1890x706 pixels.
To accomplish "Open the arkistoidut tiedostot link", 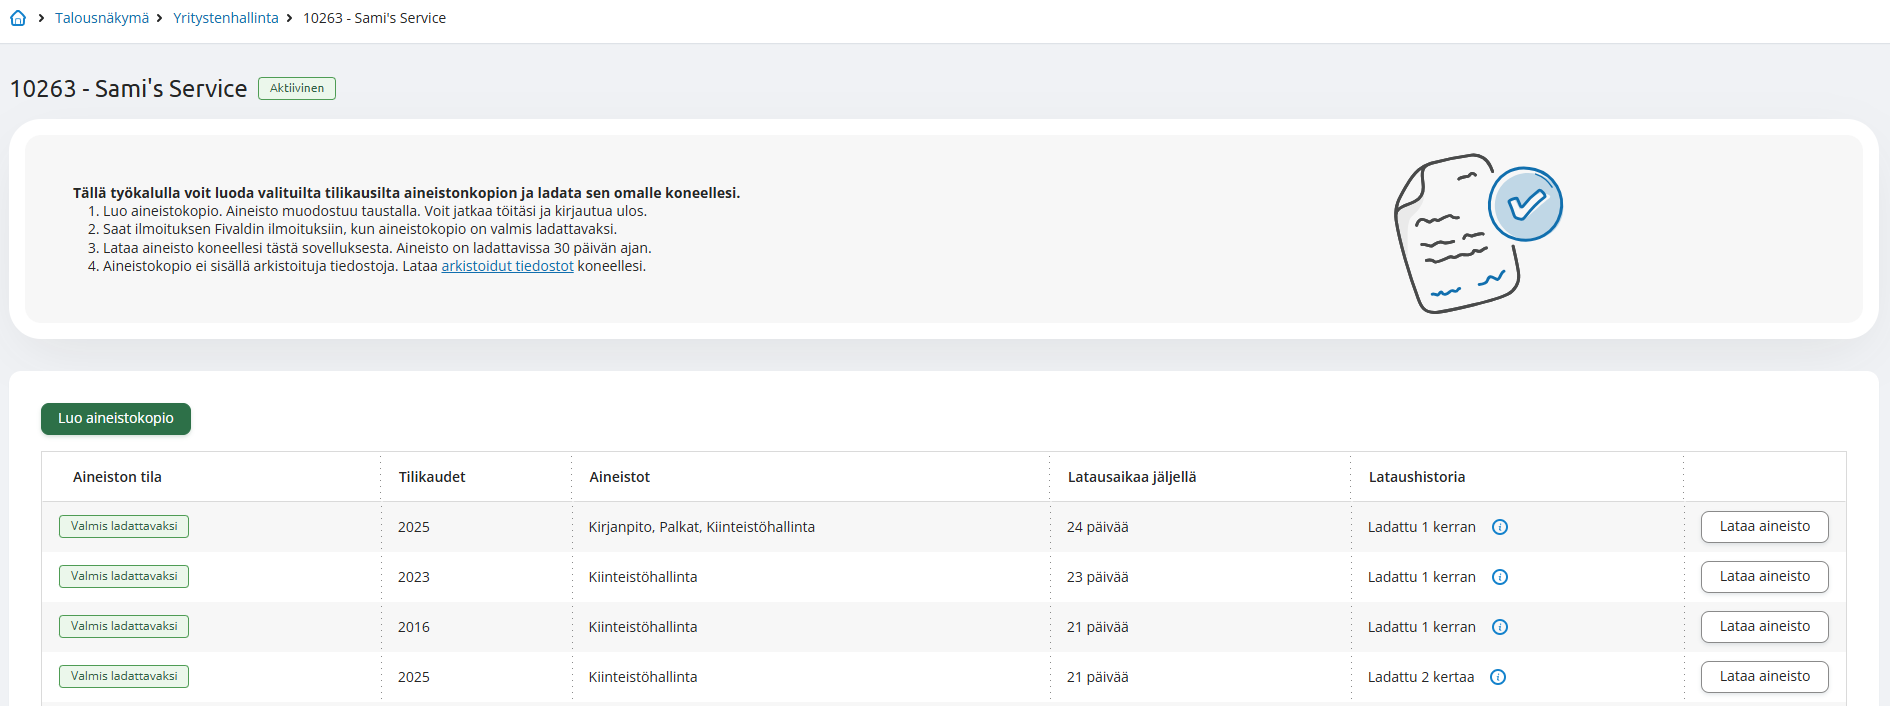I will click(507, 266).
